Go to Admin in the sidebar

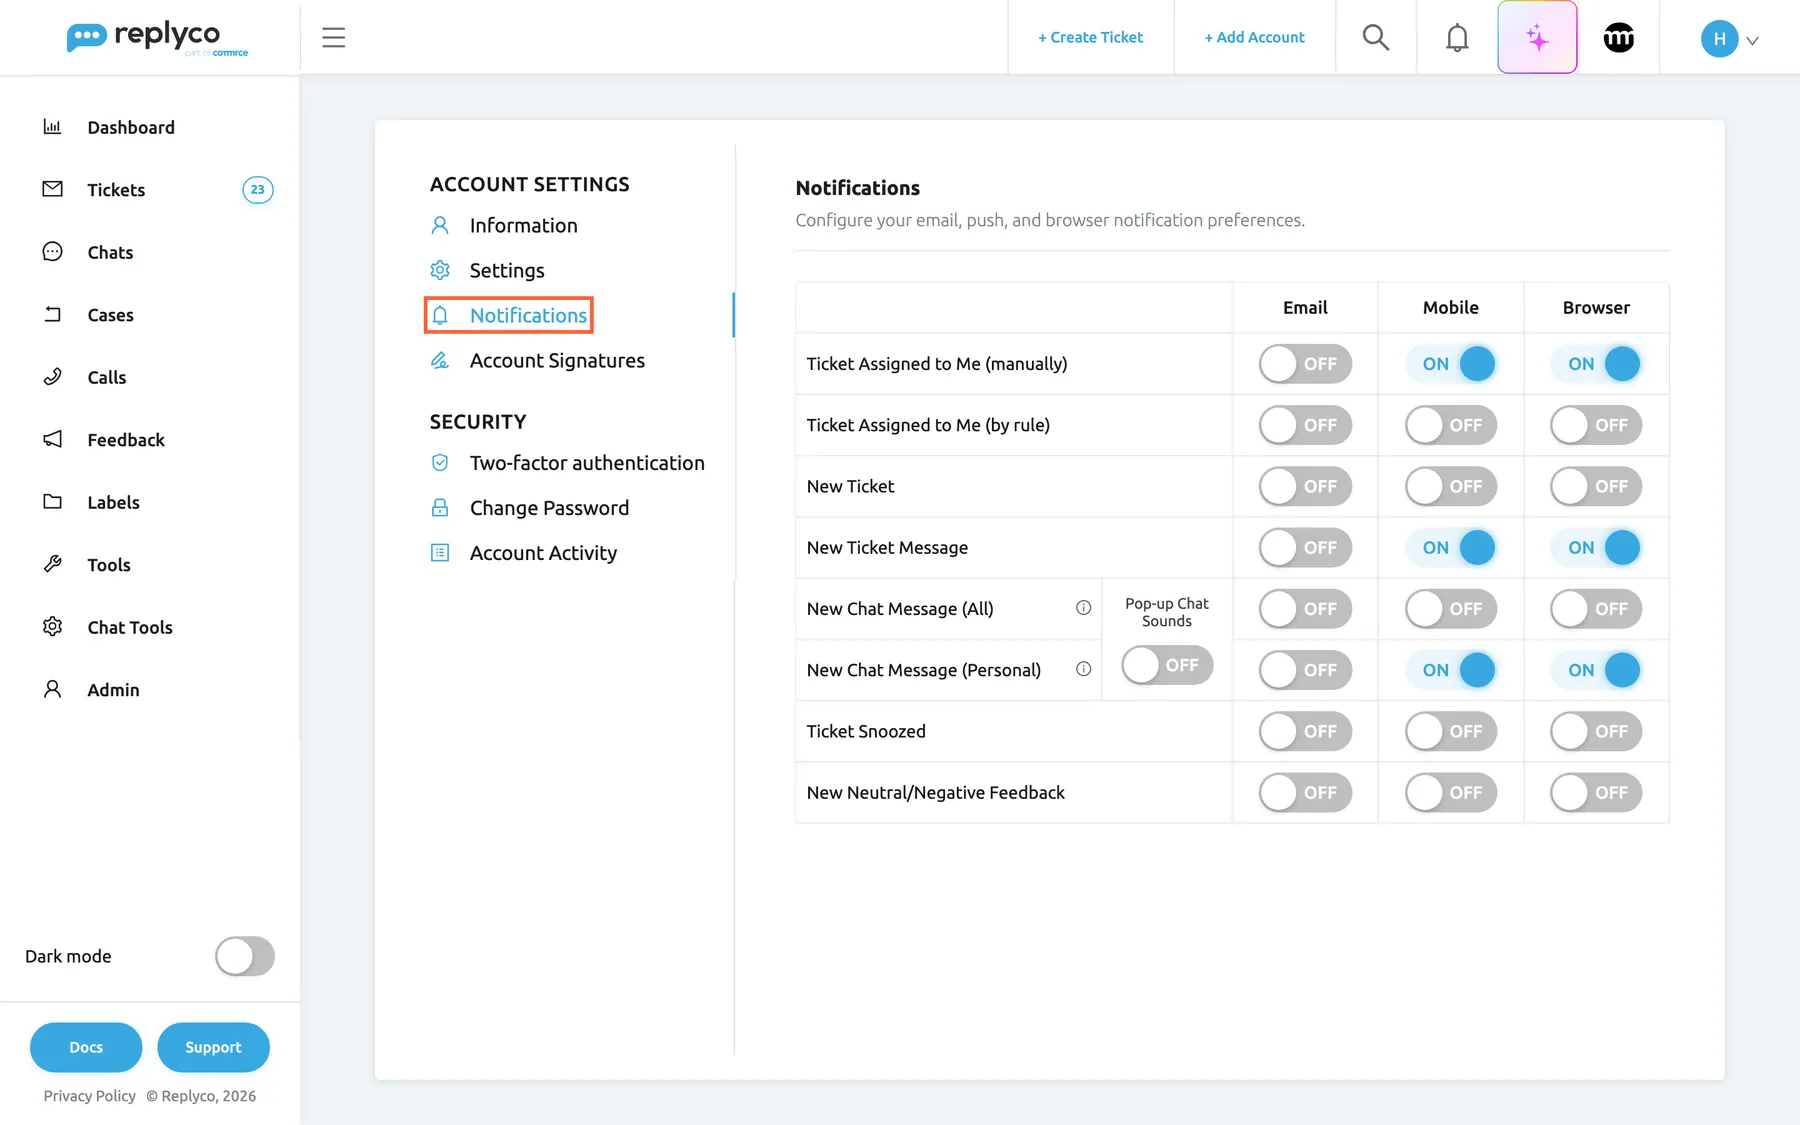113,690
